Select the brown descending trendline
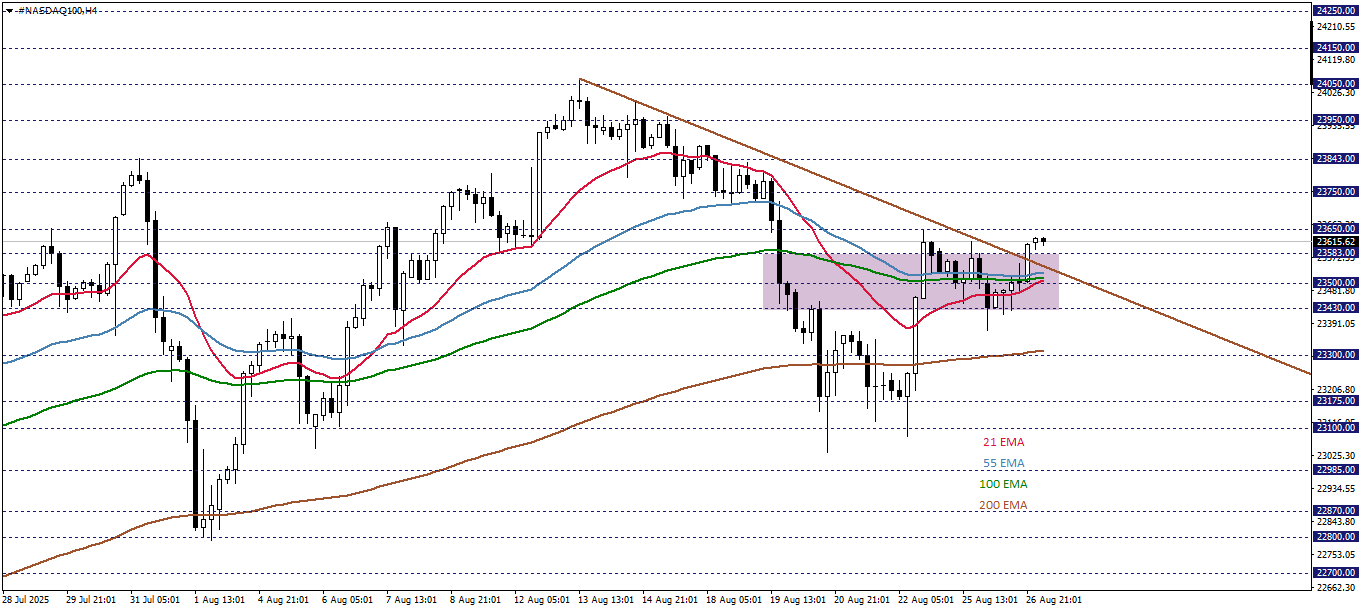 [x=945, y=227]
